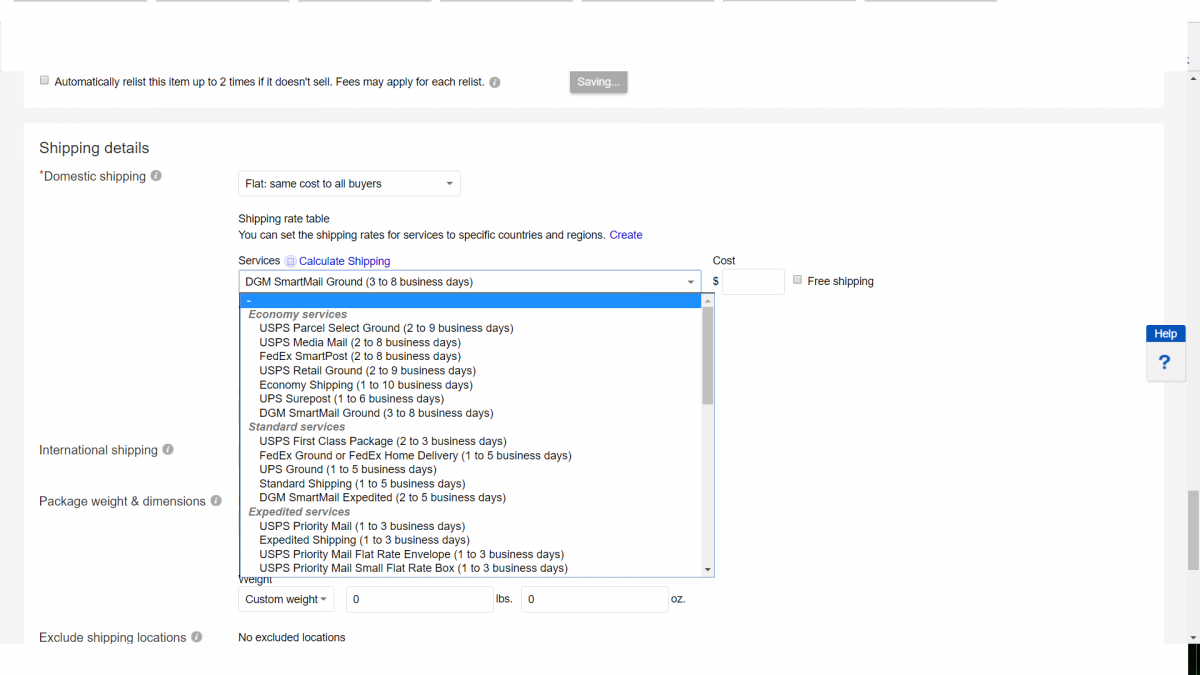Click the info icon beside International shipping
This screenshot has height=675, width=1200.
[x=168, y=450]
